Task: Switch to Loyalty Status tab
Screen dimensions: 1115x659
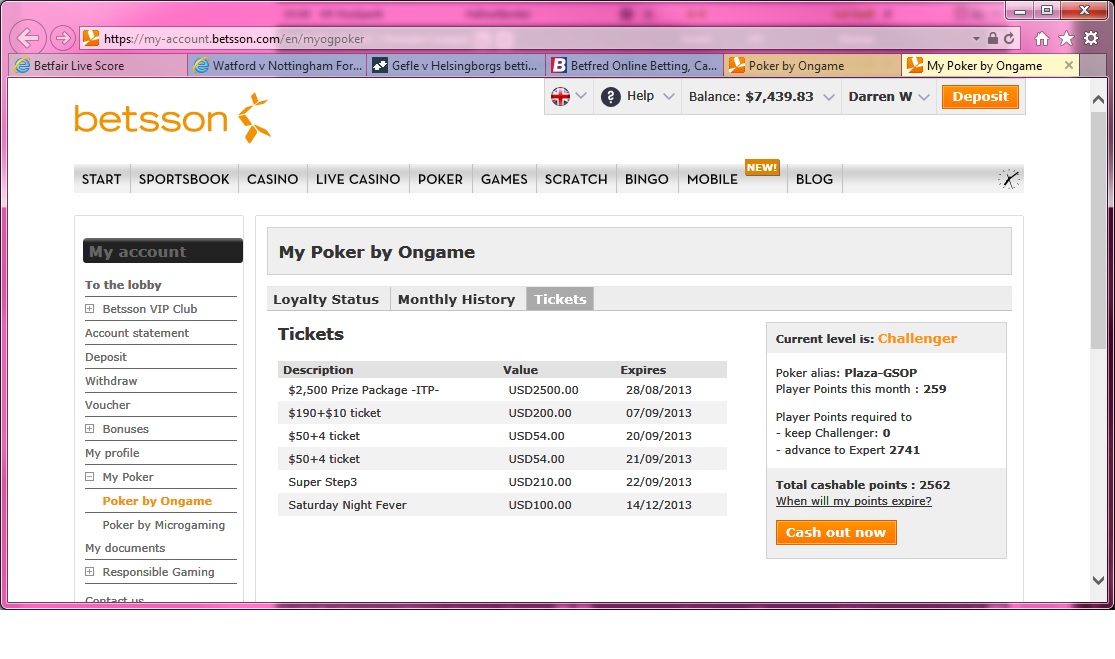Action: tap(326, 299)
